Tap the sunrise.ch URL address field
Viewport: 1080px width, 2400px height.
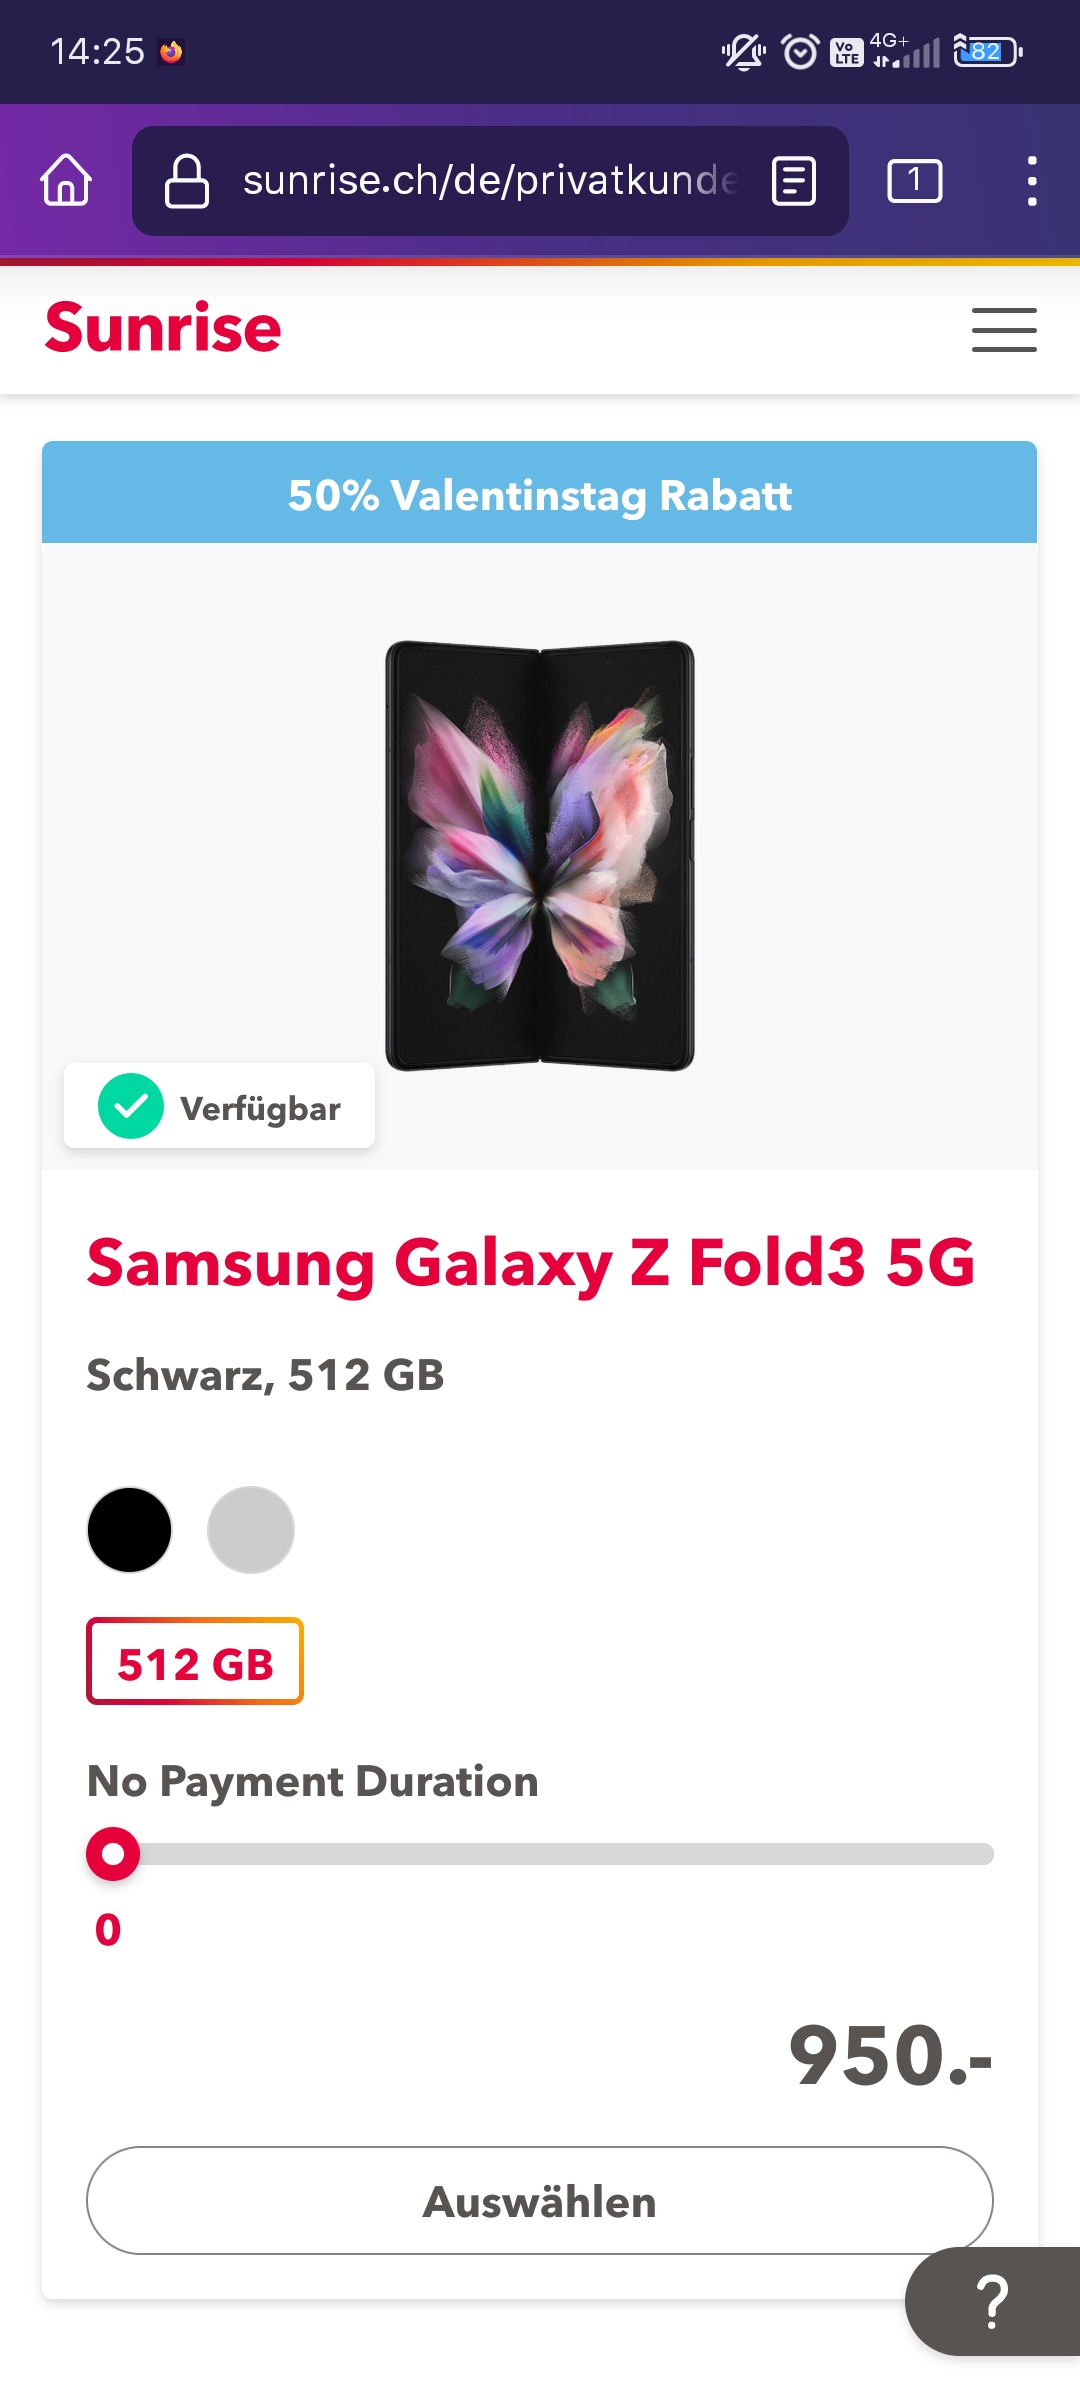coord(490,181)
